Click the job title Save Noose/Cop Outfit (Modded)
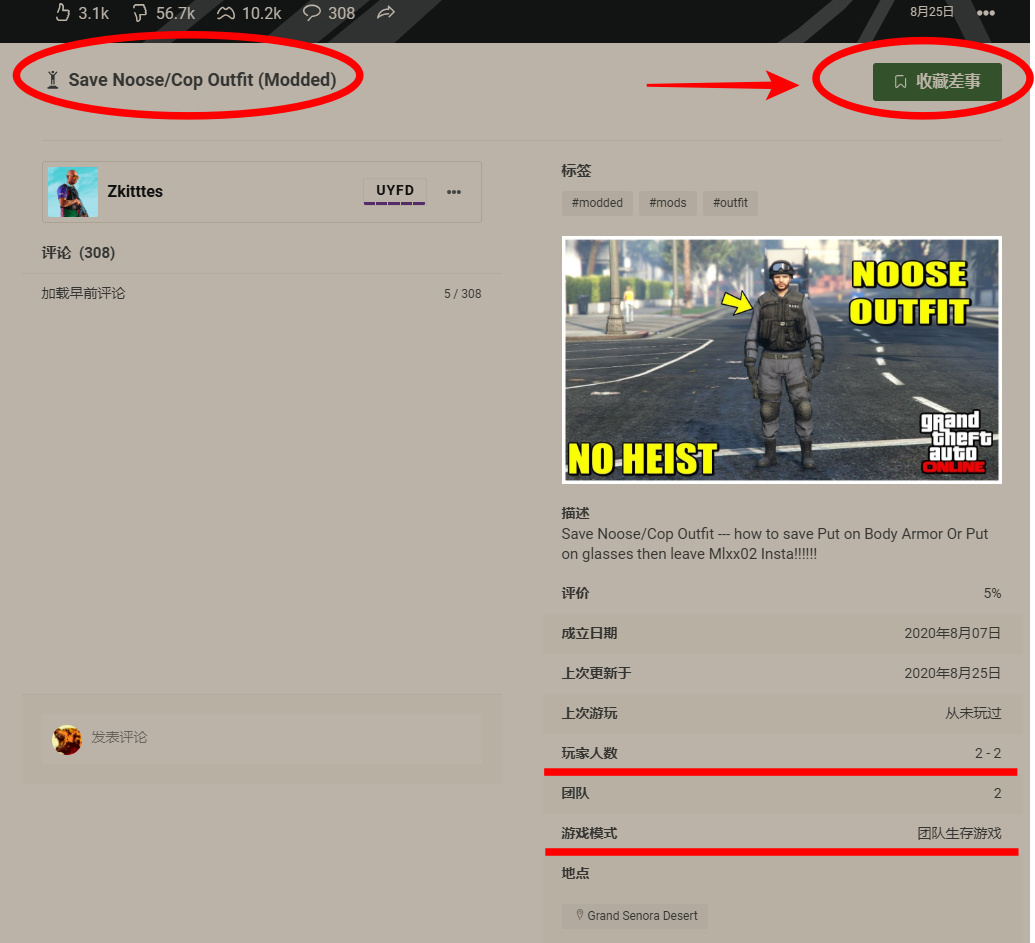This screenshot has height=943, width=1035. pos(202,80)
